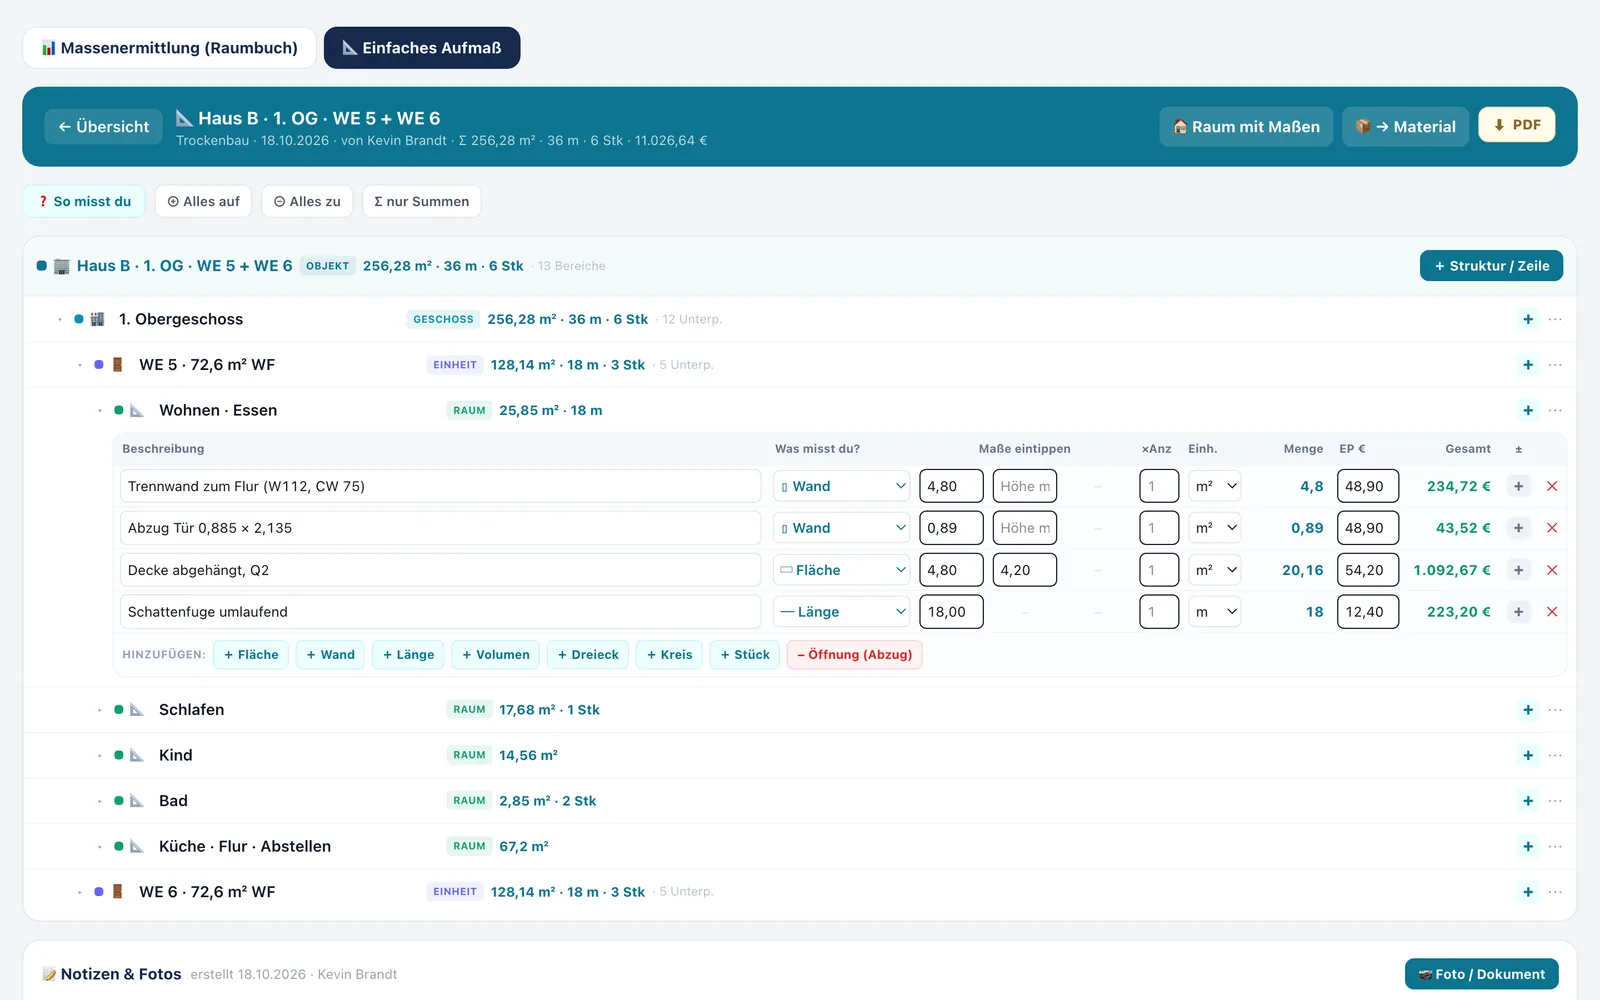The image size is (1600, 1000).
Task: Click the plus icon on the 1. Obergeschoss row
Action: tap(1528, 319)
